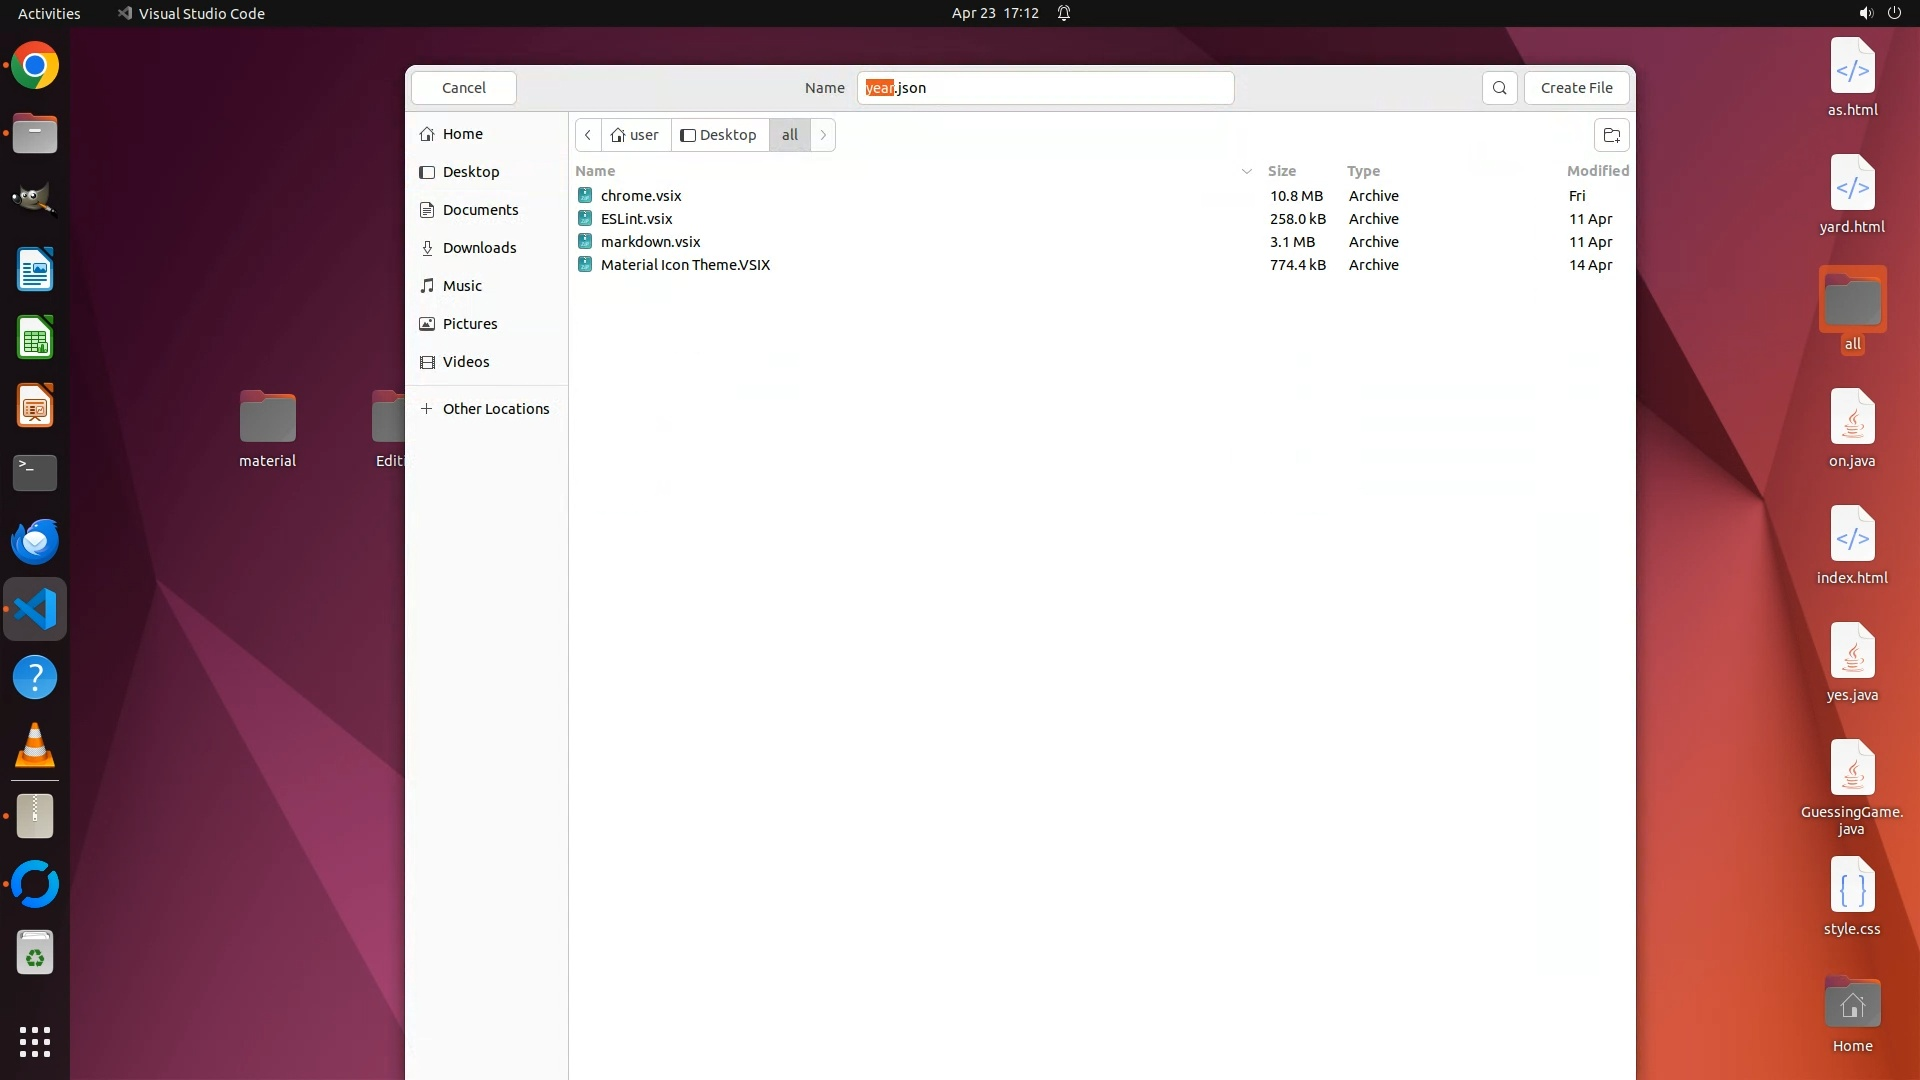Open Music in the sidebar
Screen dimensions: 1920x1080
click(462, 286)
